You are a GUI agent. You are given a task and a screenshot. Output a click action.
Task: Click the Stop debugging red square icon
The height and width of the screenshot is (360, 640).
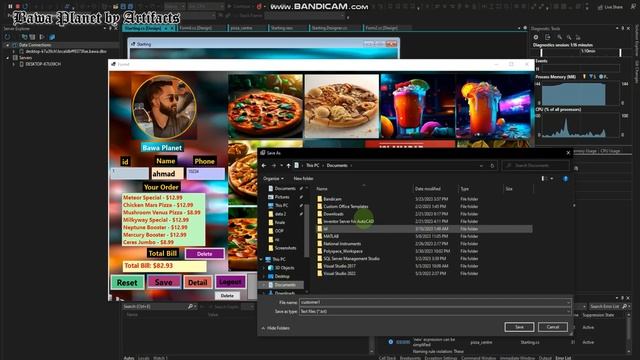18,7
